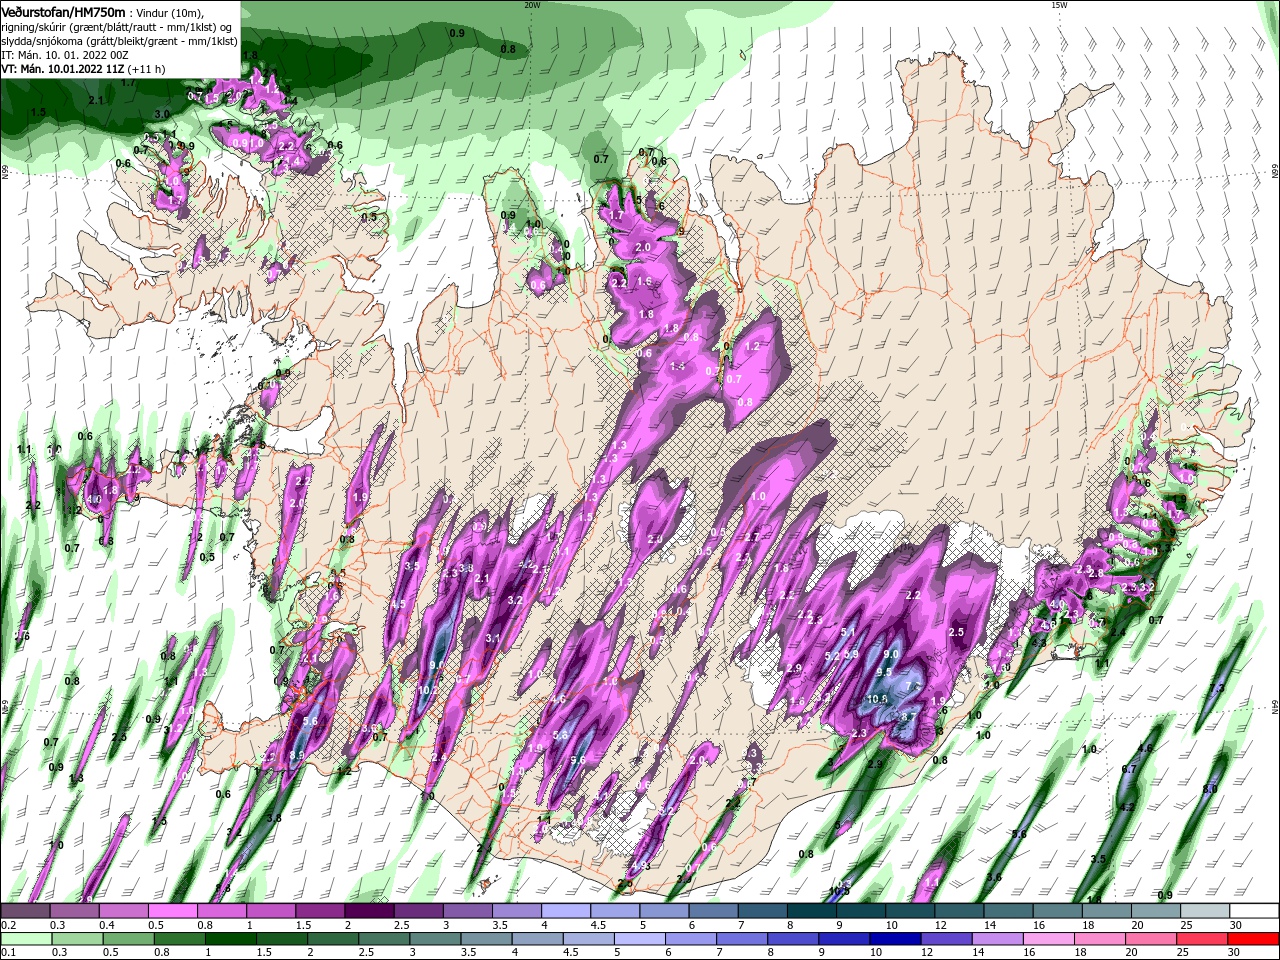The height and width of the screenshot is (960, 1280).
Task: Click the 15W longitude label
Action: click(1059, 5)
